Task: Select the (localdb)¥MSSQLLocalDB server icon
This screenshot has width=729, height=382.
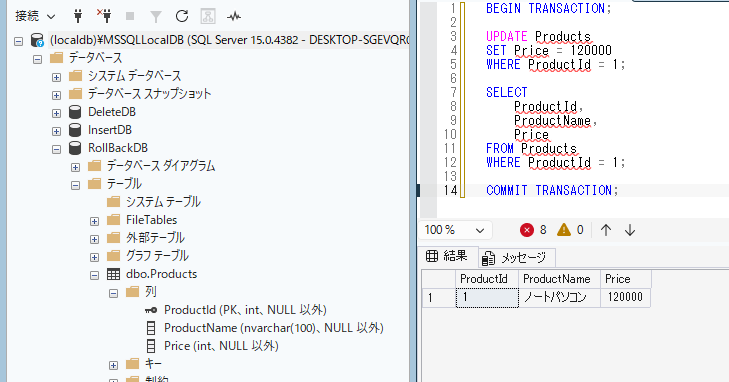Action: (37, 40)
